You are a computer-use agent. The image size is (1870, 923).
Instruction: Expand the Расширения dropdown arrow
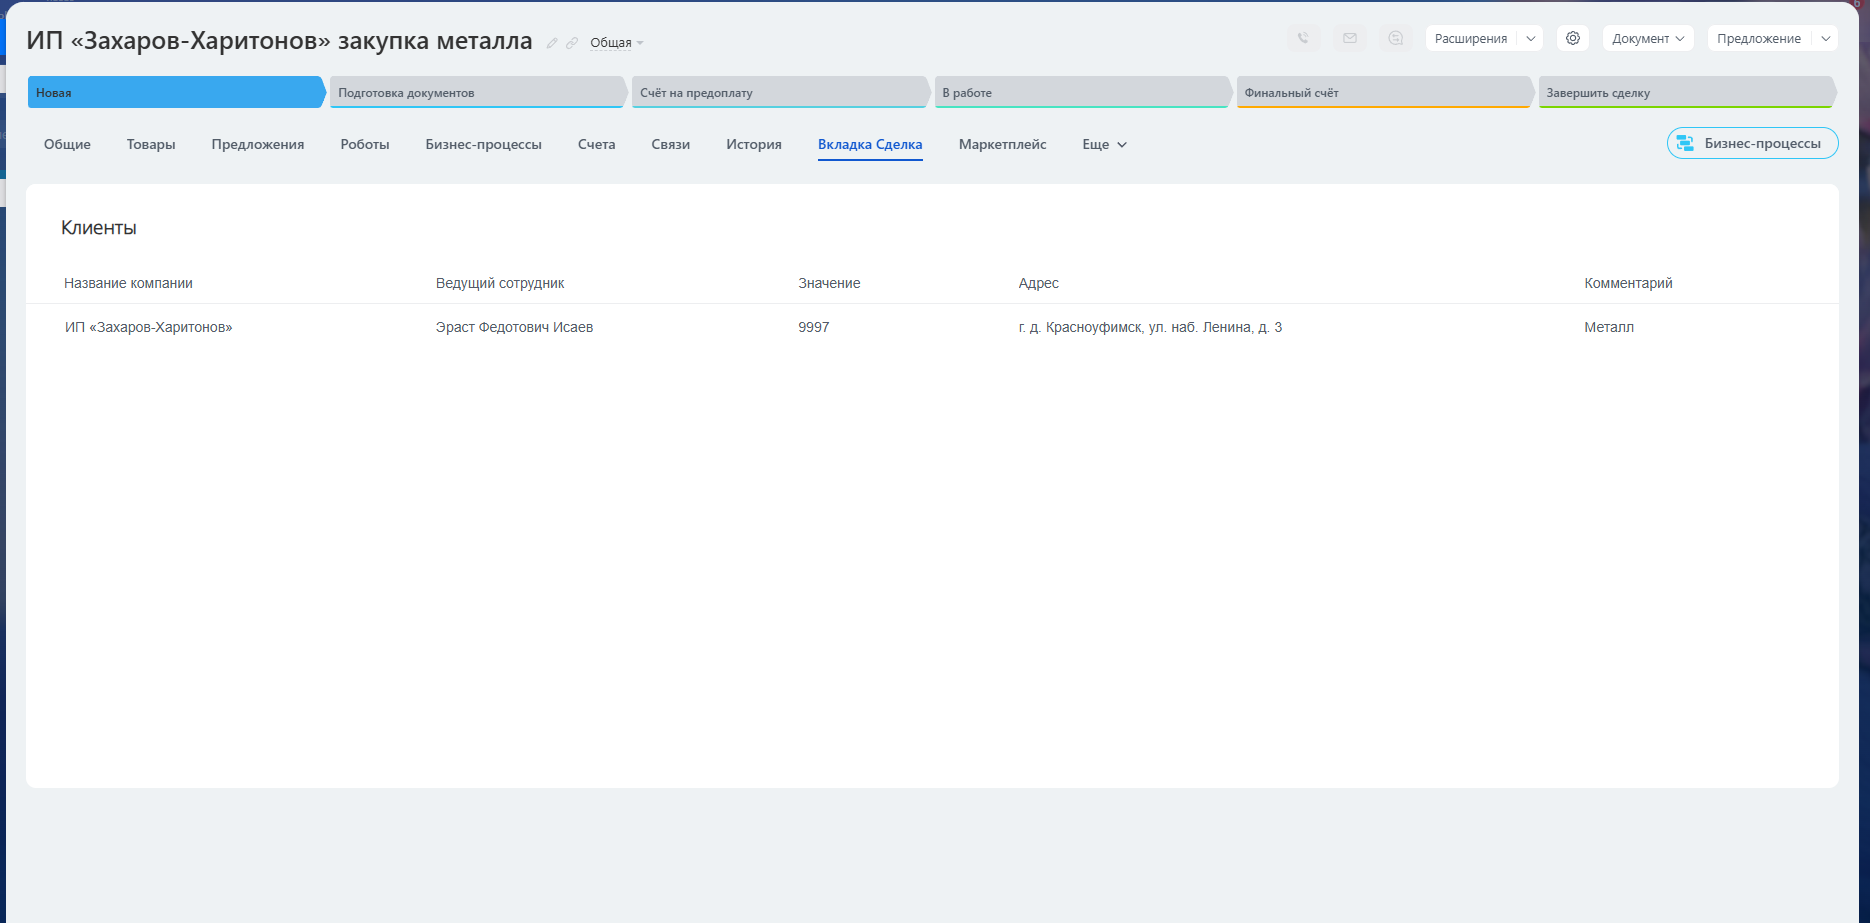[x=1530, y=39]
